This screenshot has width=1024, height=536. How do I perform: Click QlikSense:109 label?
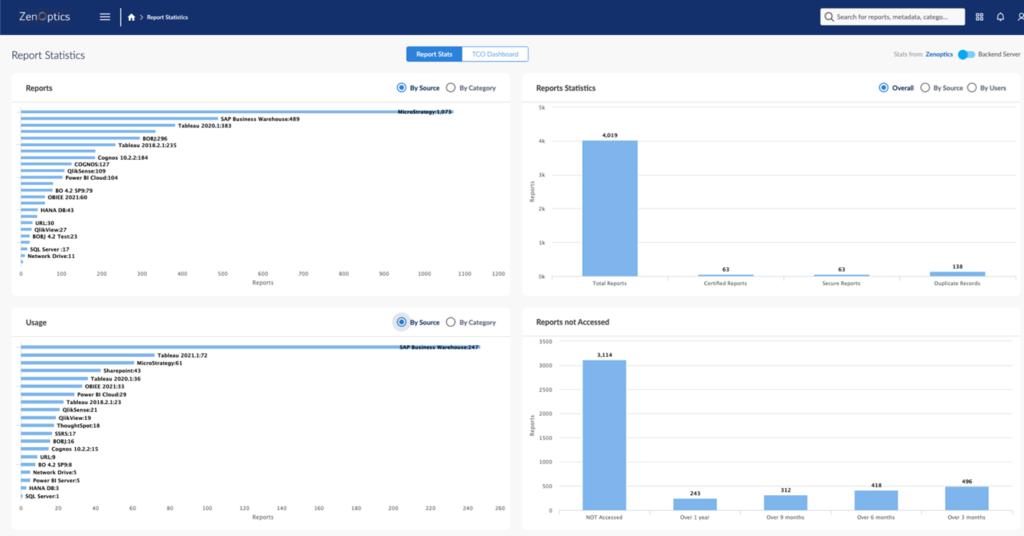pos(86,171)
